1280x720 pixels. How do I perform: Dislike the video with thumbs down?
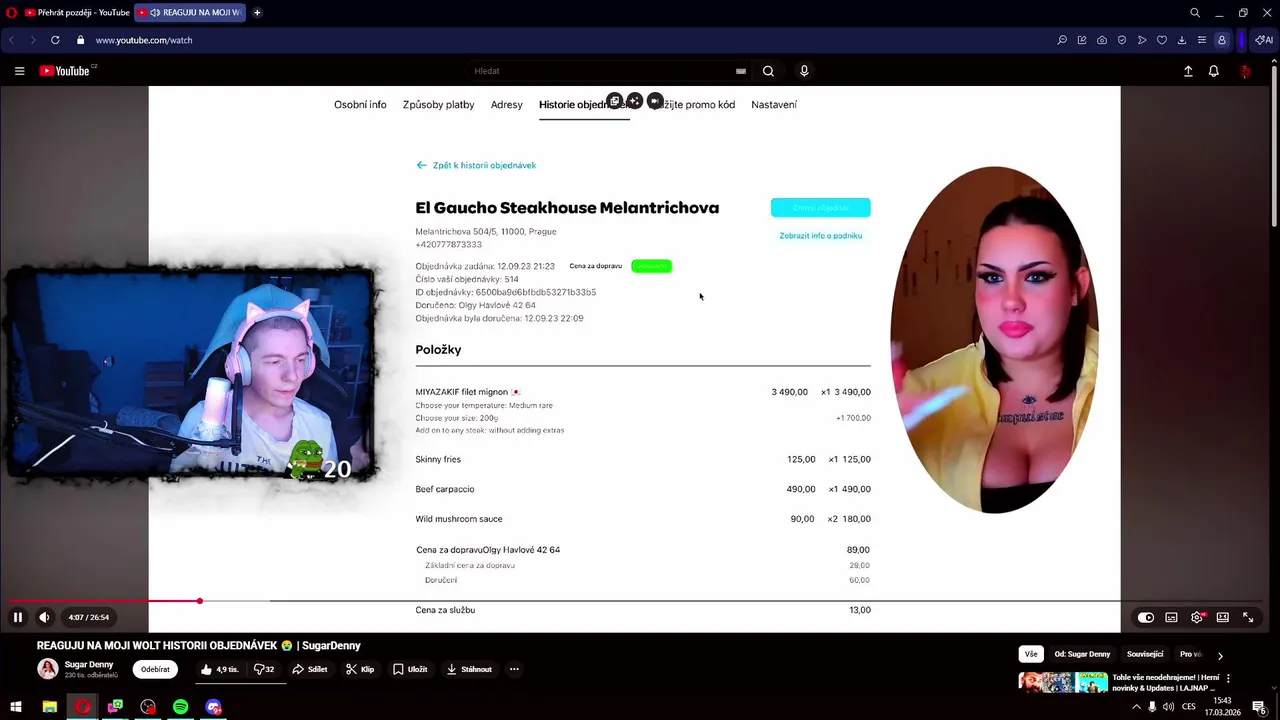pos(264,669)
